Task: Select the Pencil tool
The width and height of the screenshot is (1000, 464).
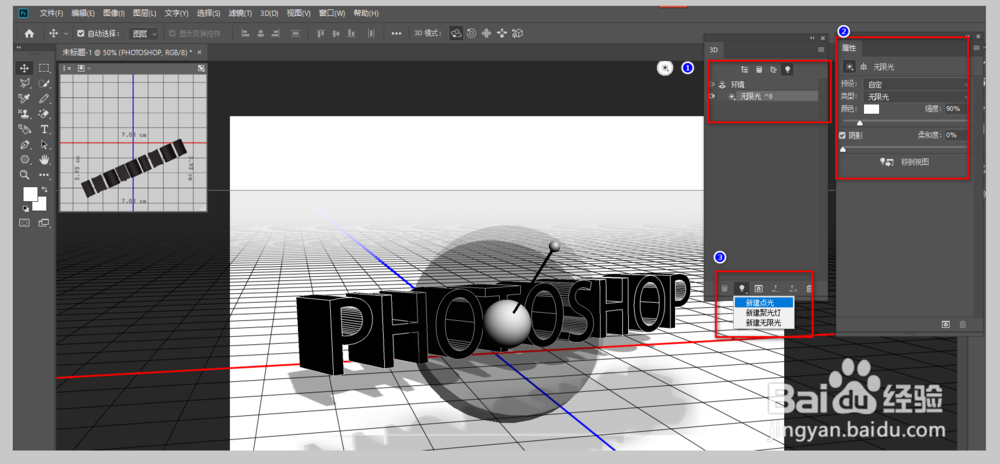Action: 44,99
